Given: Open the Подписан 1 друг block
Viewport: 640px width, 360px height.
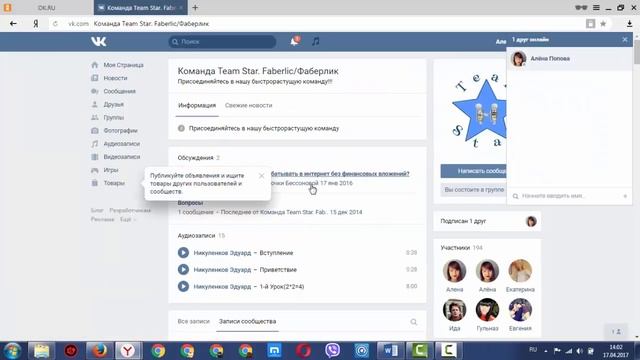Looking at the screenshot, I should (487, 221).
